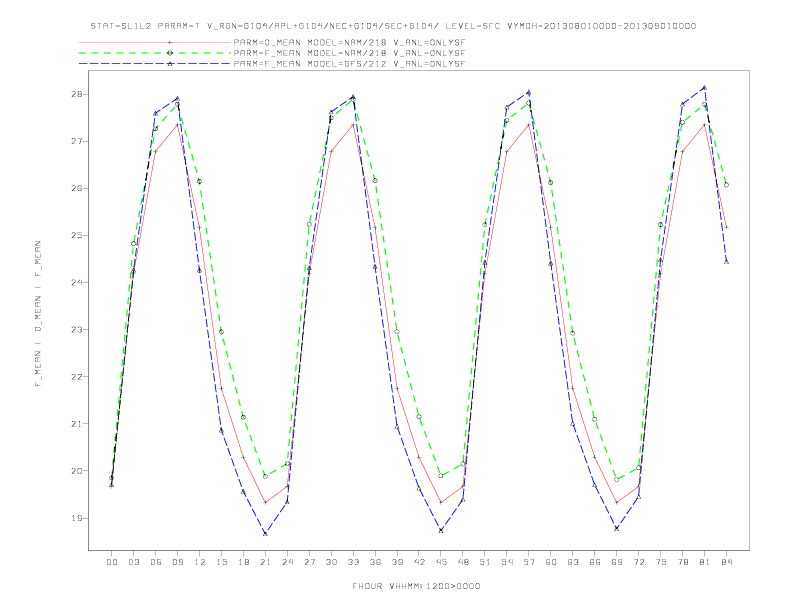Click x-axis forecast hour label 42

point(419,562)
